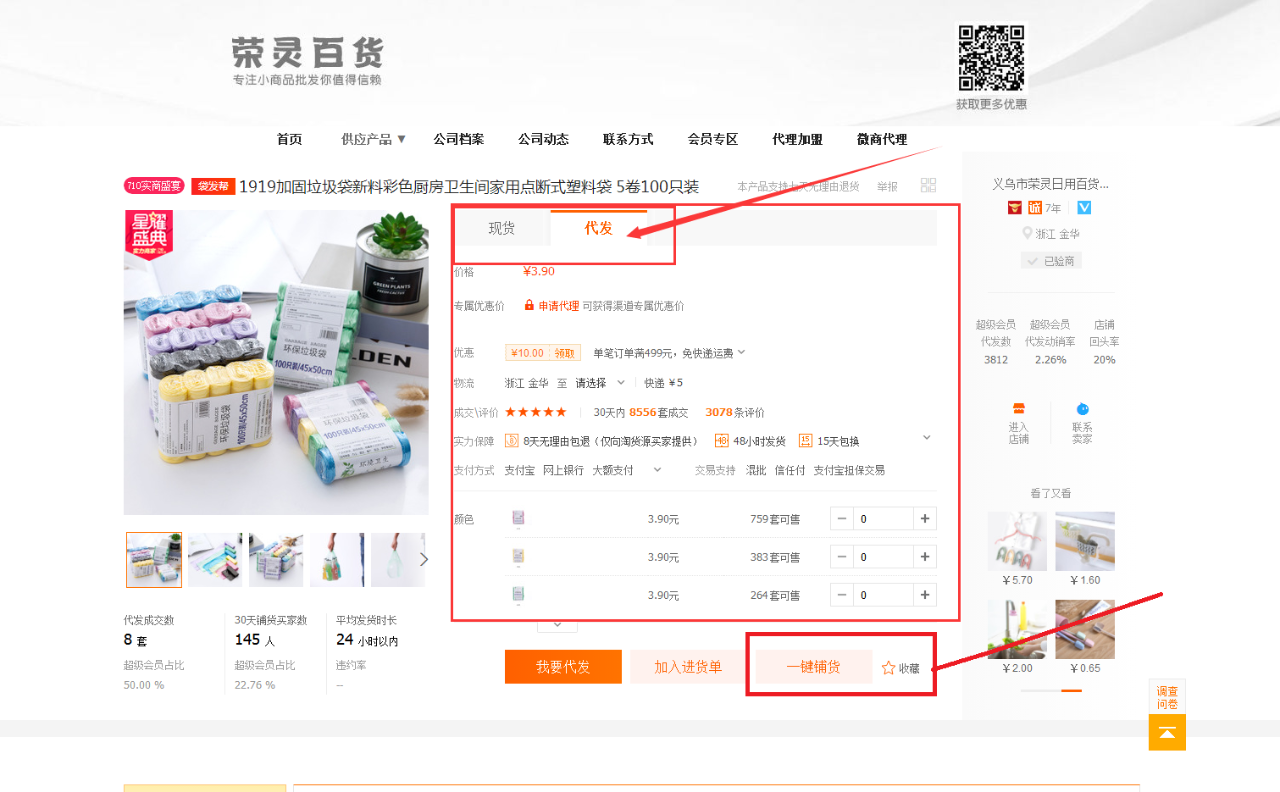Click the 进入店铺 shop icon
Screen dimensions: 1280x792
click(1018, 409)
